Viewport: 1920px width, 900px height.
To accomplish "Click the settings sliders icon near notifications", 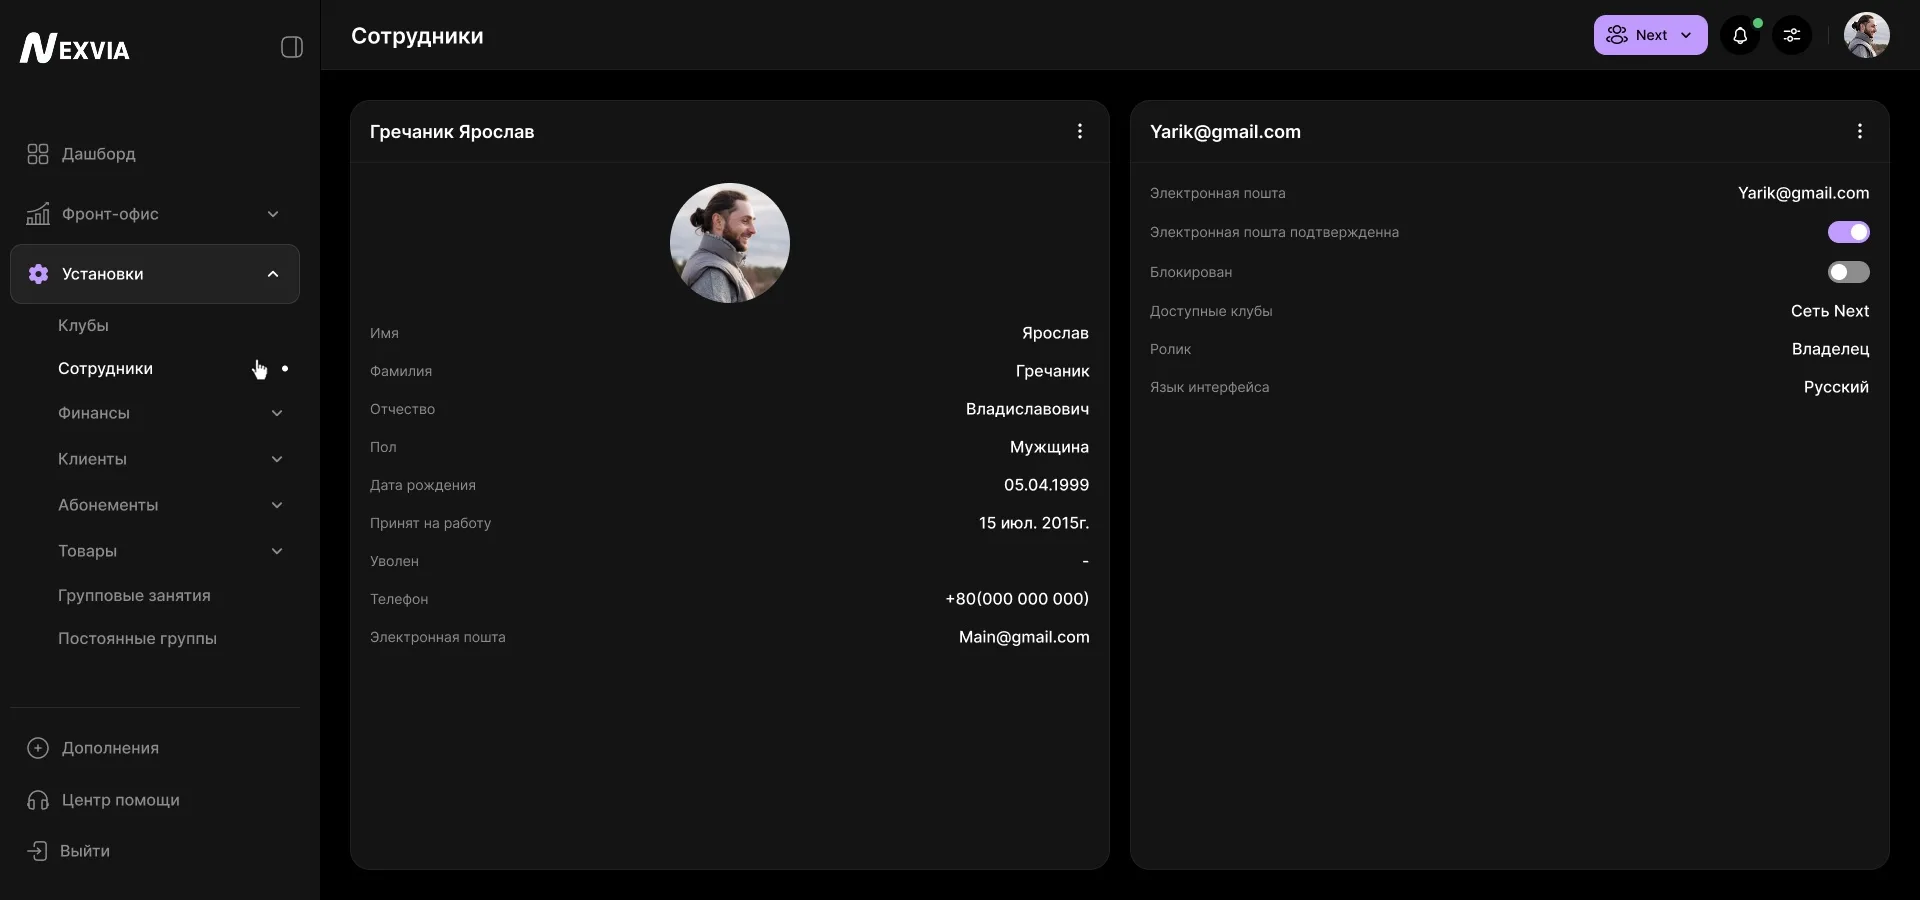I will click(x=1792, y=35).
